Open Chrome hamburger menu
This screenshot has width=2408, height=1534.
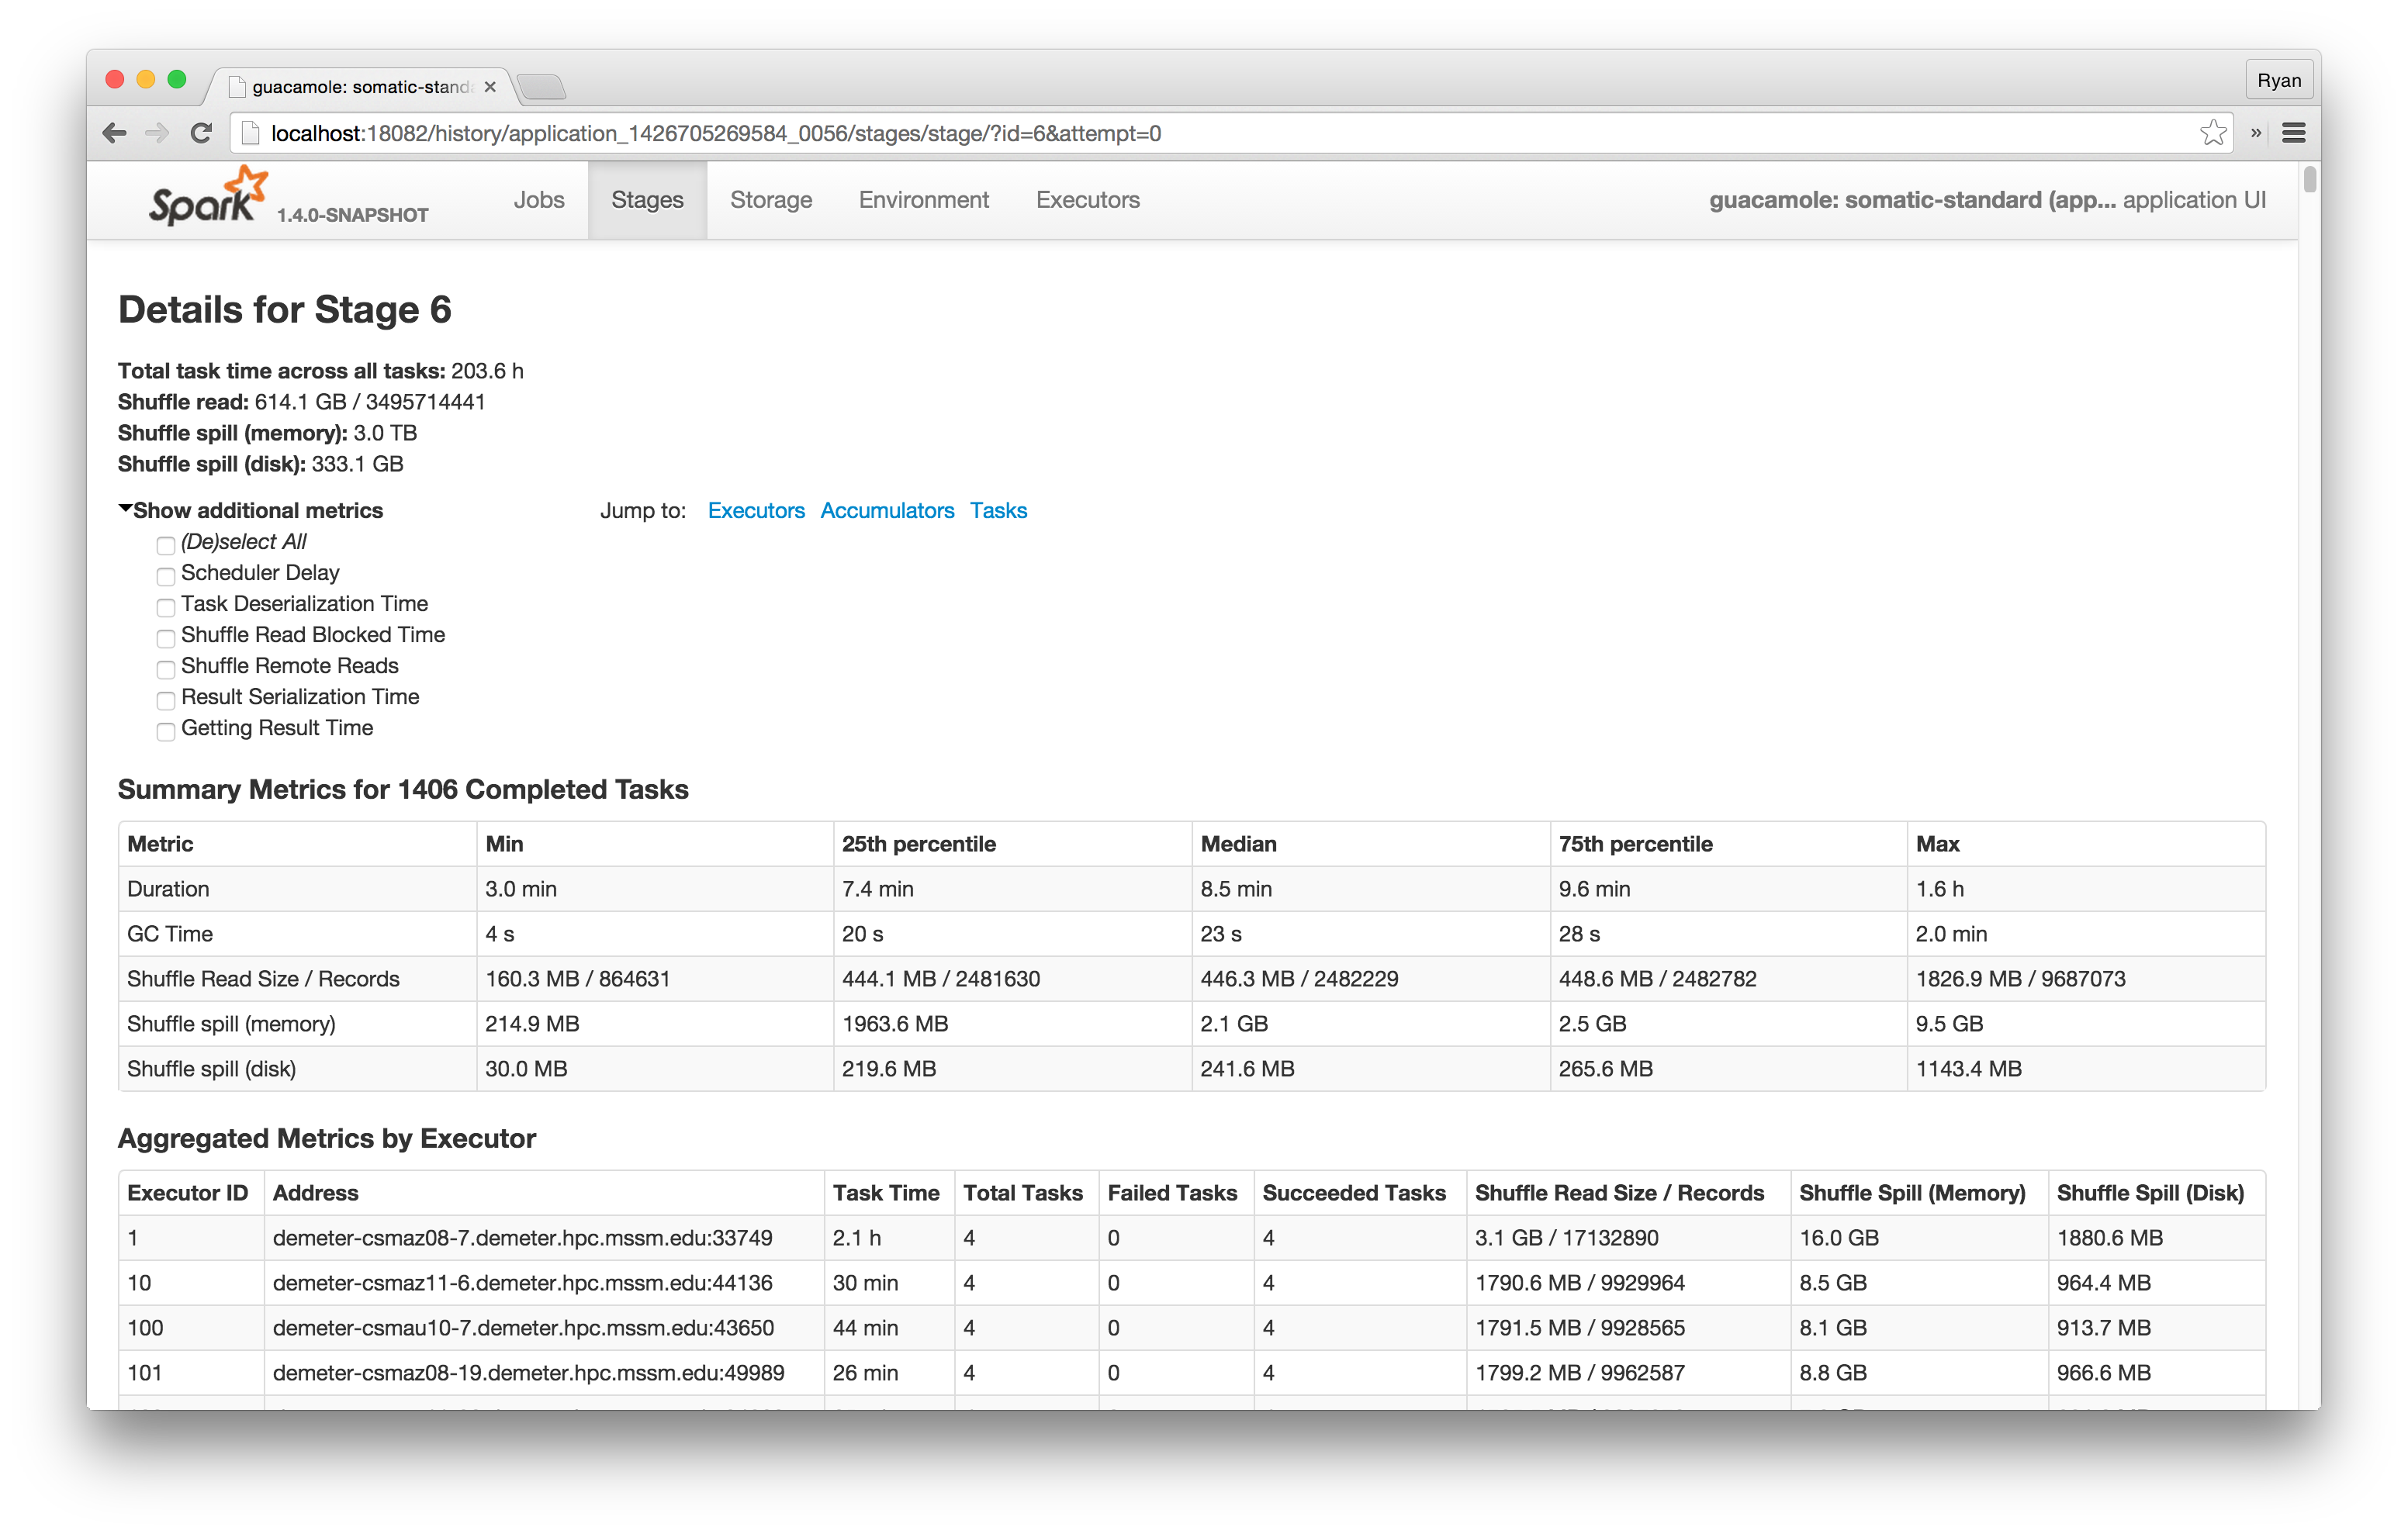point(2294,133)
